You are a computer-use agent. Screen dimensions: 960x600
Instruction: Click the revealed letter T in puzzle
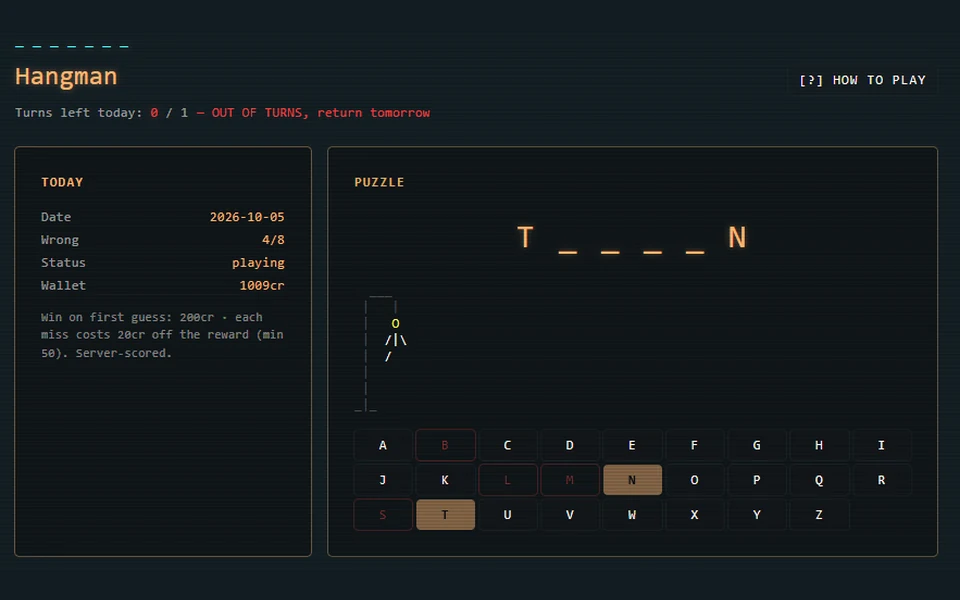[x=525, y=238]
